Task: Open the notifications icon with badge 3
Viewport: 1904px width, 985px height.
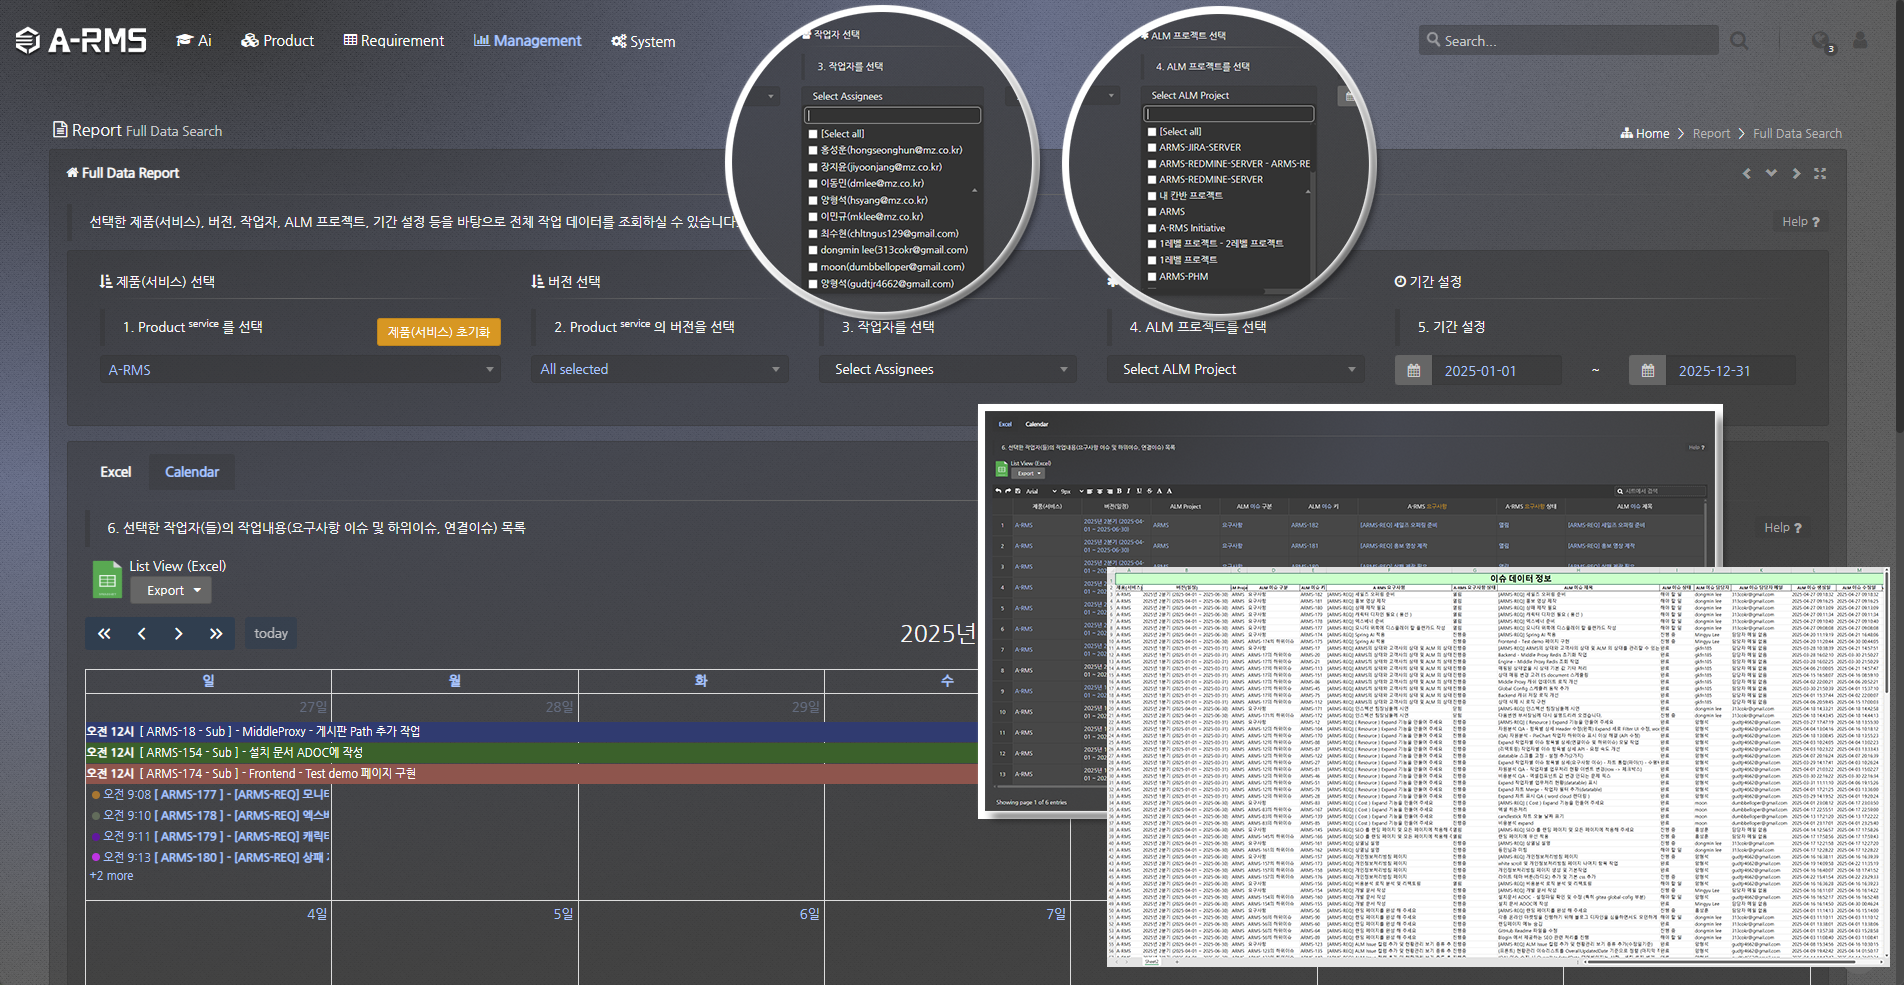Action: [1821, 41]
